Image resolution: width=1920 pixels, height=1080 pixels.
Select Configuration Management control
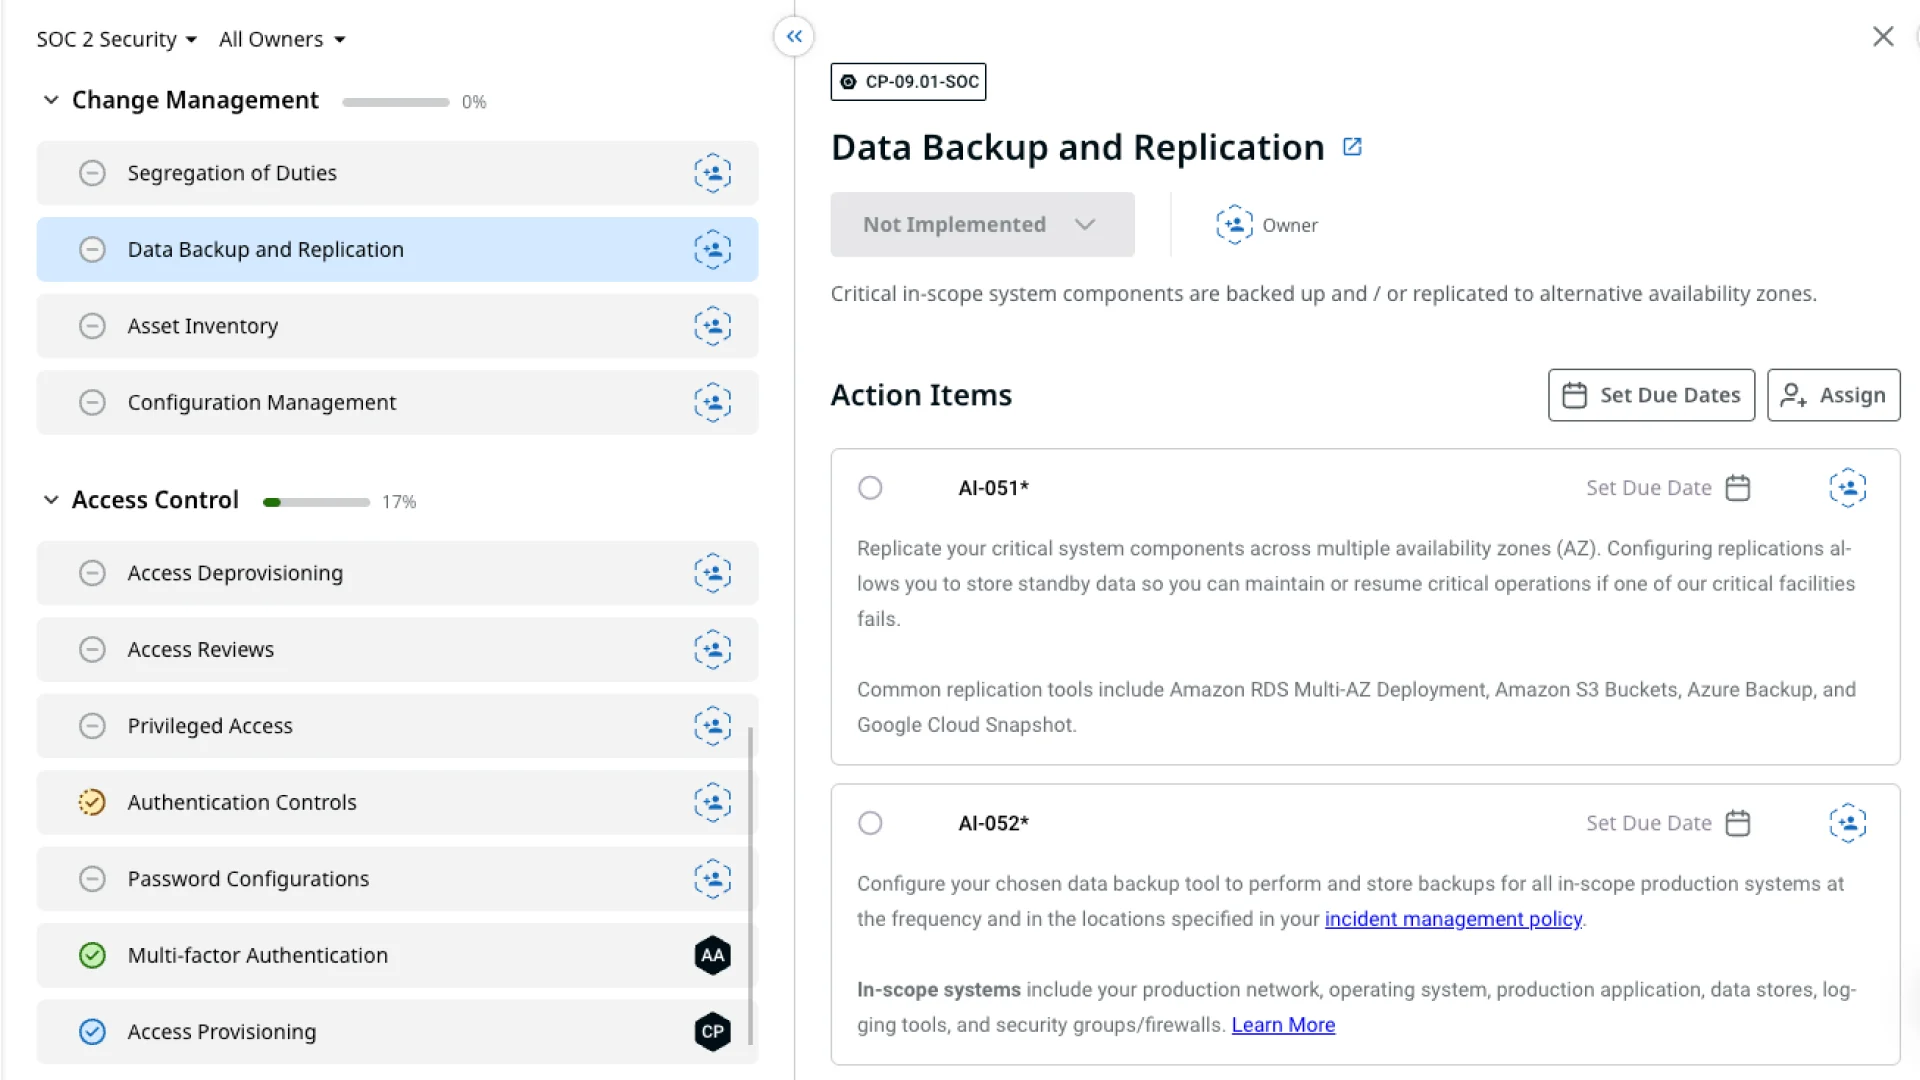(262, 402)
